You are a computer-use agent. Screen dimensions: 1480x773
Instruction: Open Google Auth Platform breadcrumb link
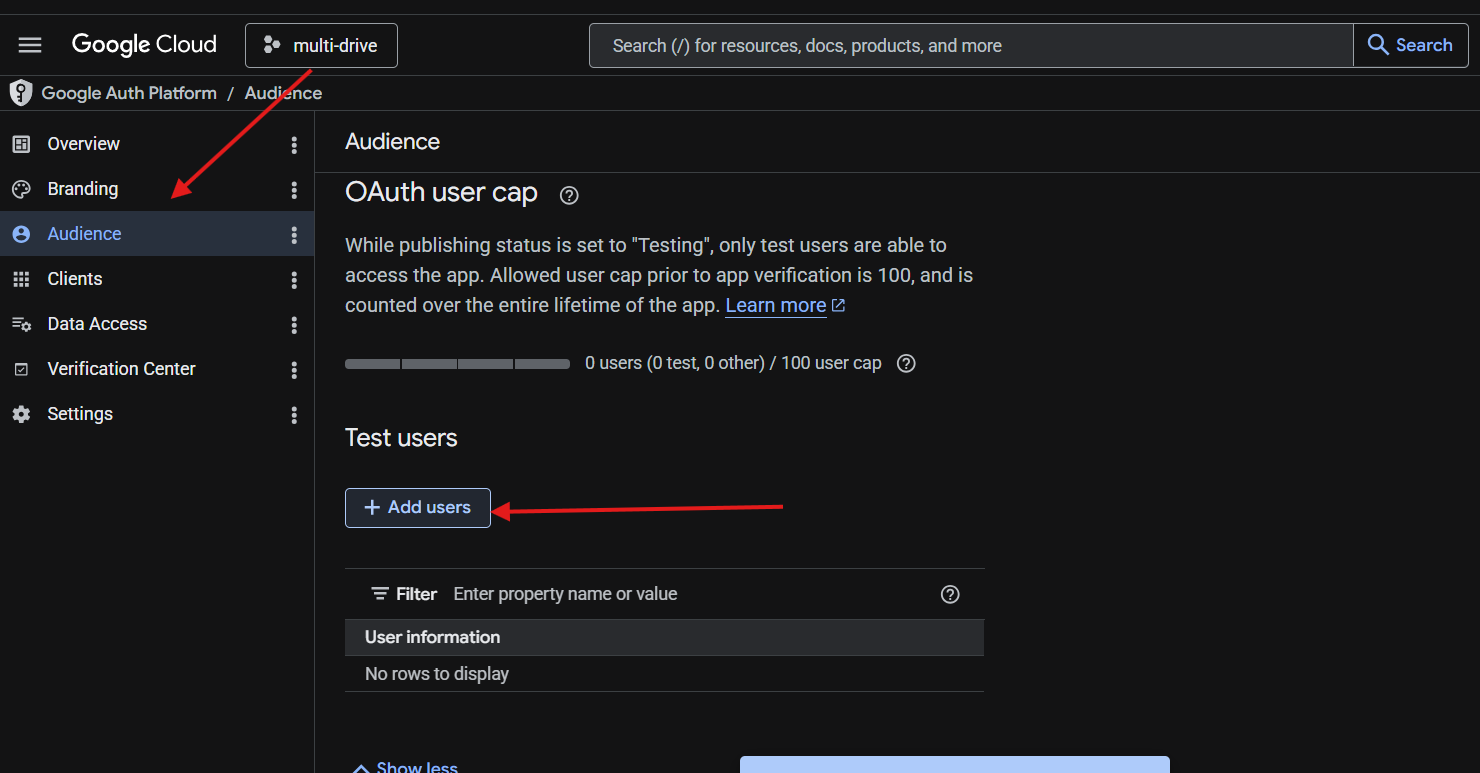[129, 93]
